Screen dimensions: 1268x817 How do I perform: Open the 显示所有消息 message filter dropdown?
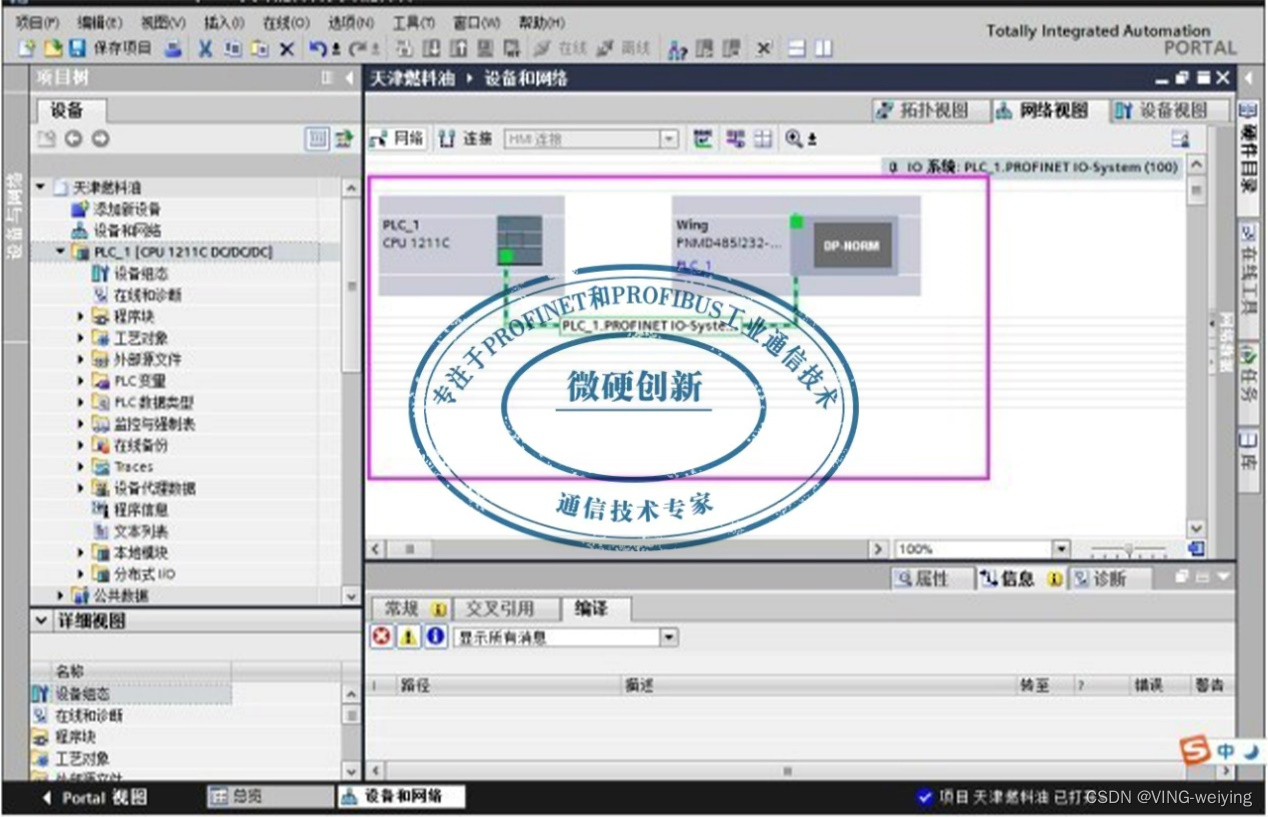(x=669, y=637)
